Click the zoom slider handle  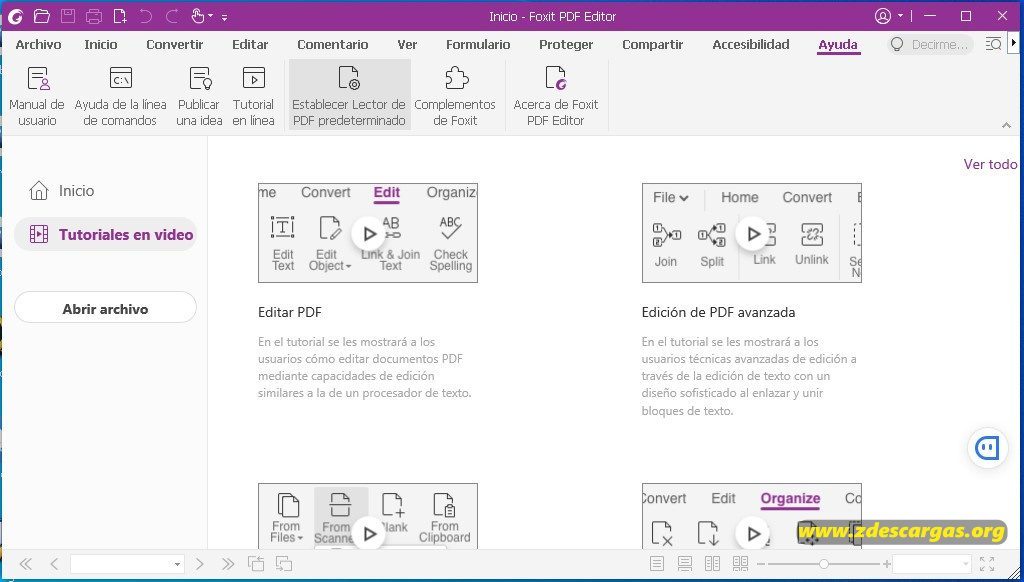point(824,564)
